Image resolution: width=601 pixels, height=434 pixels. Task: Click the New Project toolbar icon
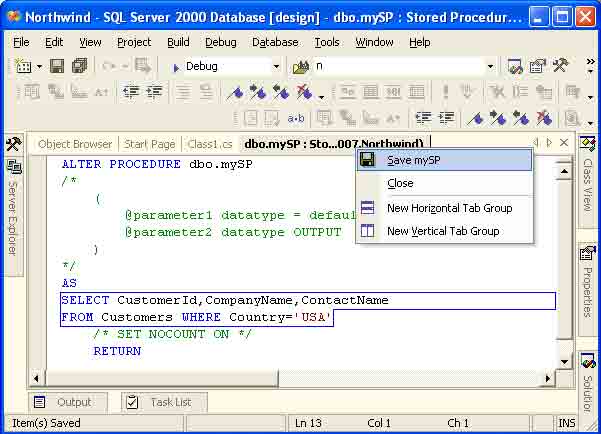click(x=23, y=66)
